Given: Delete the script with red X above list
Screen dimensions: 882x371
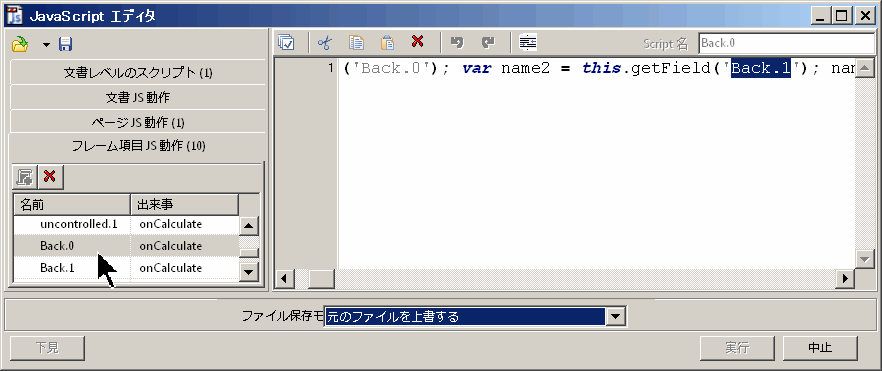Looking at the screenshot, I should [50, 177].
